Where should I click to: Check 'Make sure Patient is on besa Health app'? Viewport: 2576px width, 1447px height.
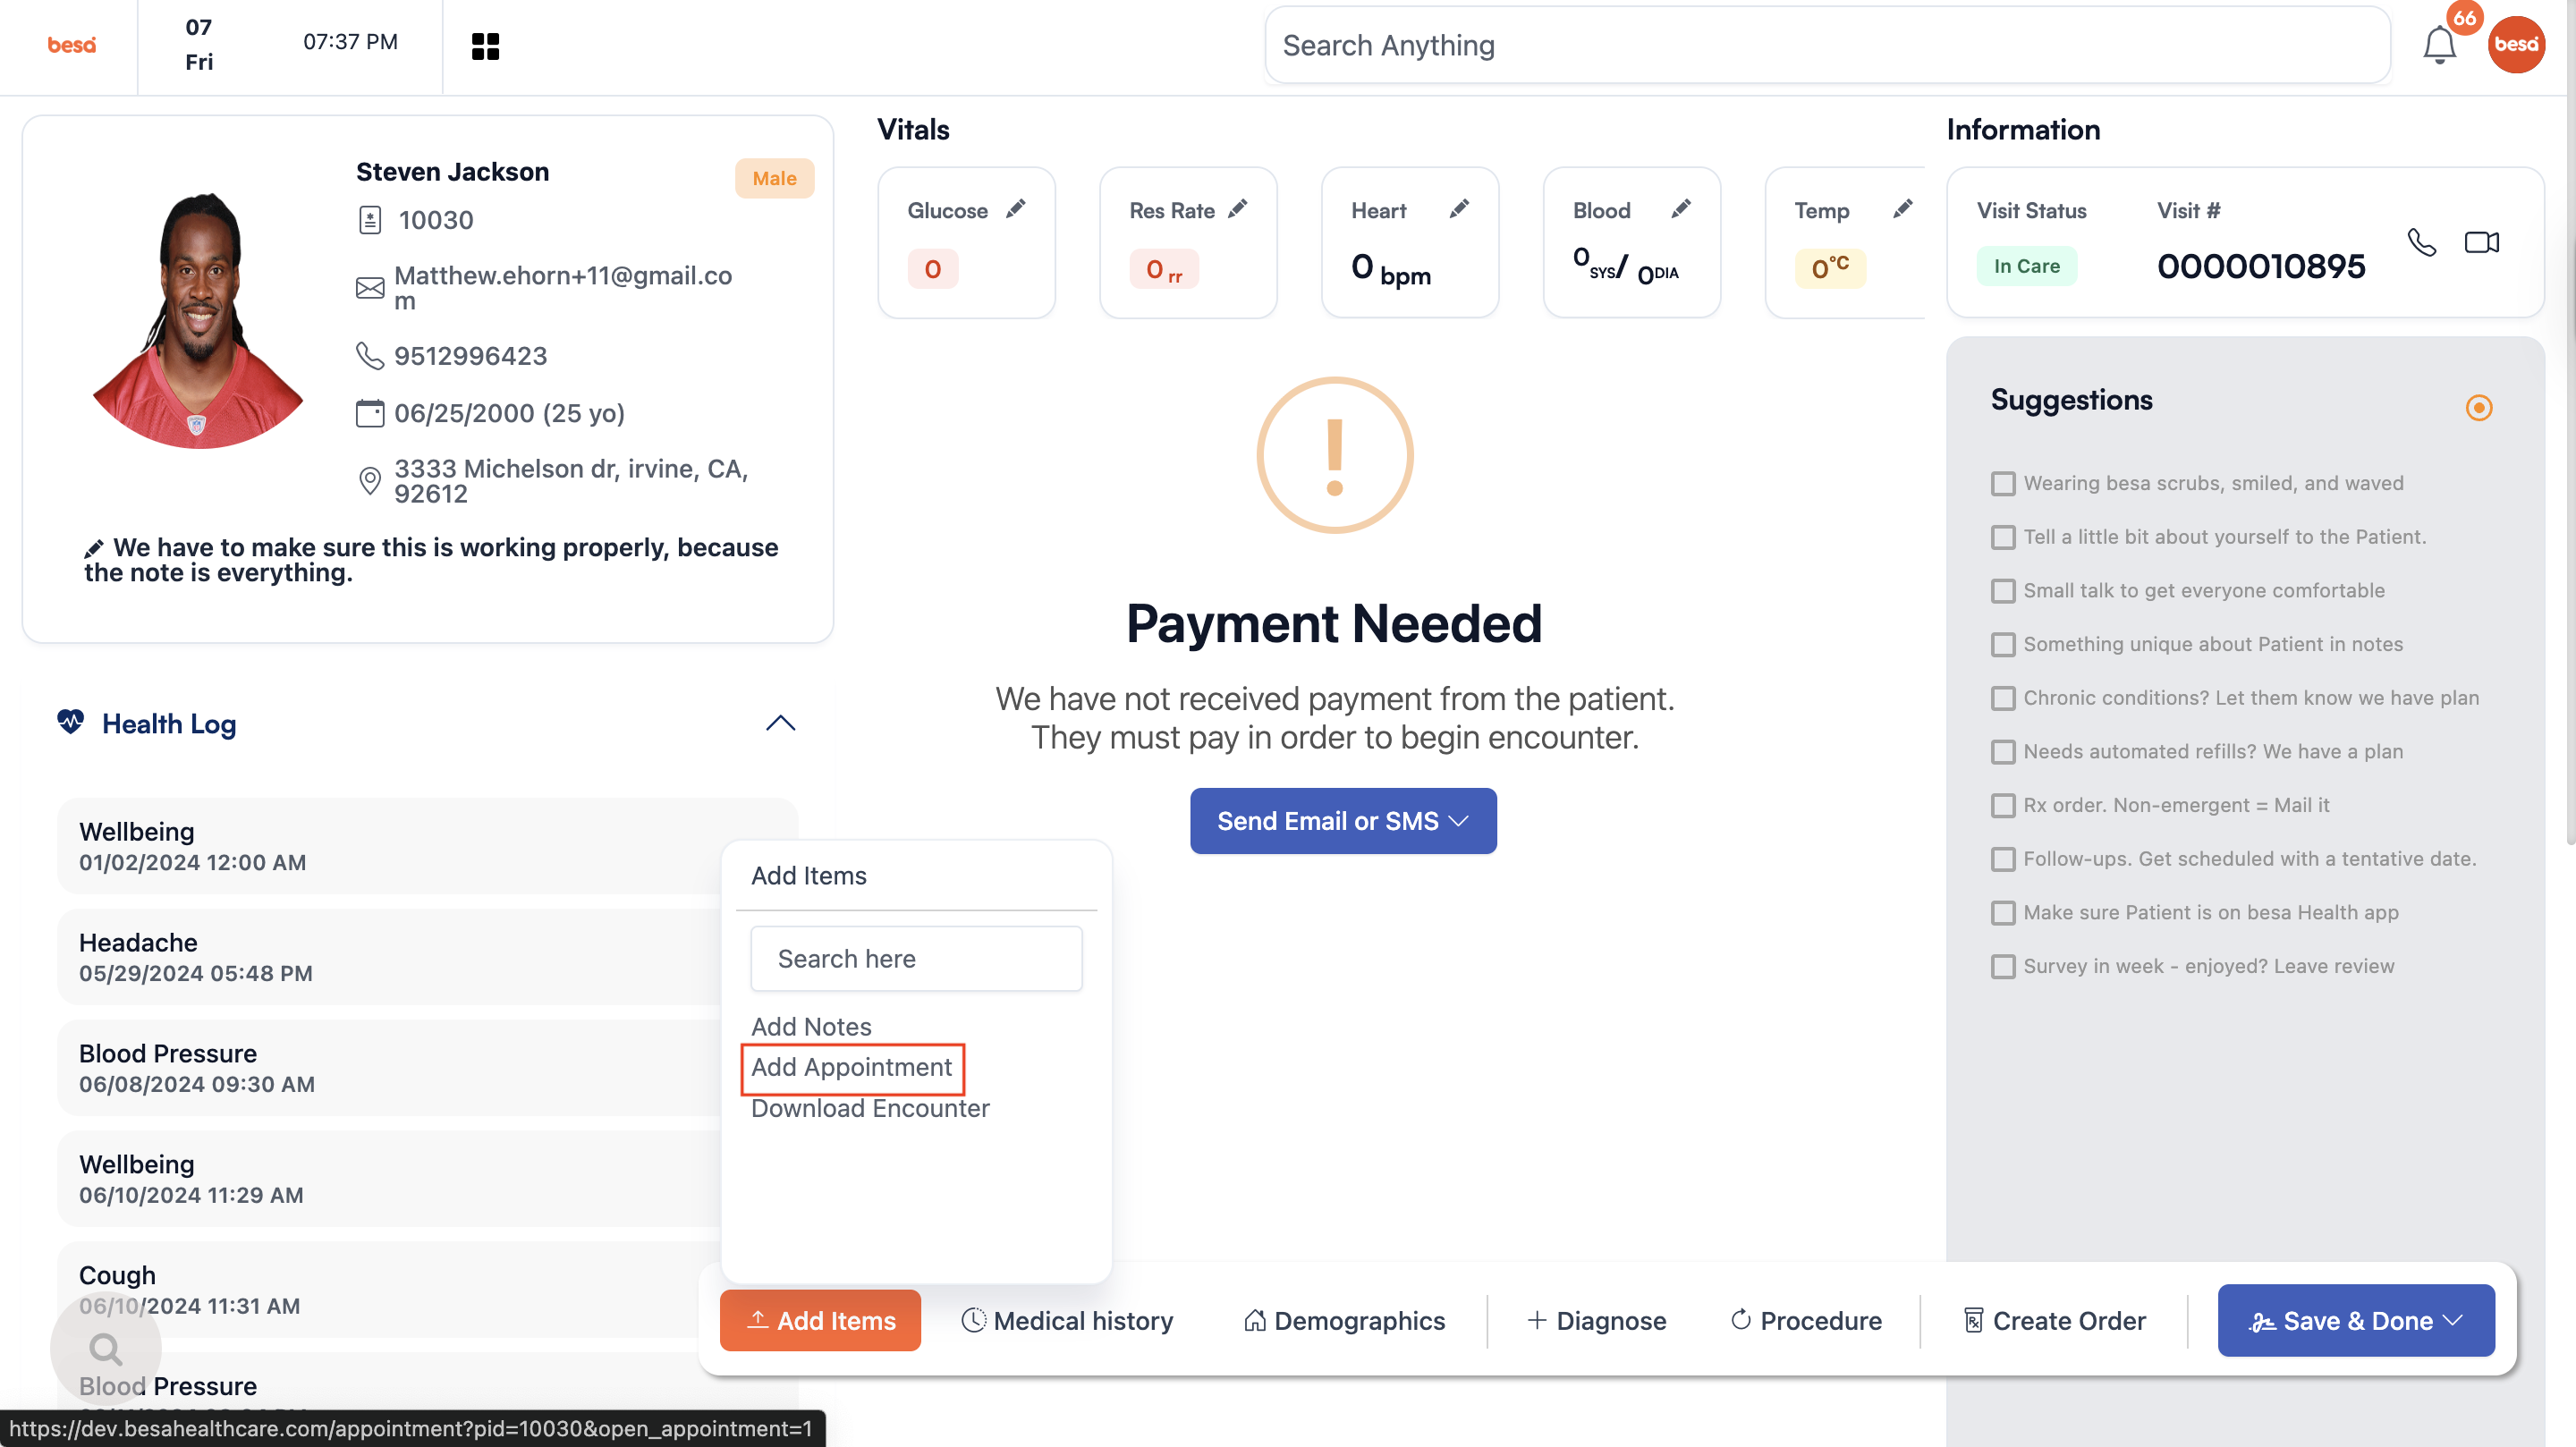2003,913
